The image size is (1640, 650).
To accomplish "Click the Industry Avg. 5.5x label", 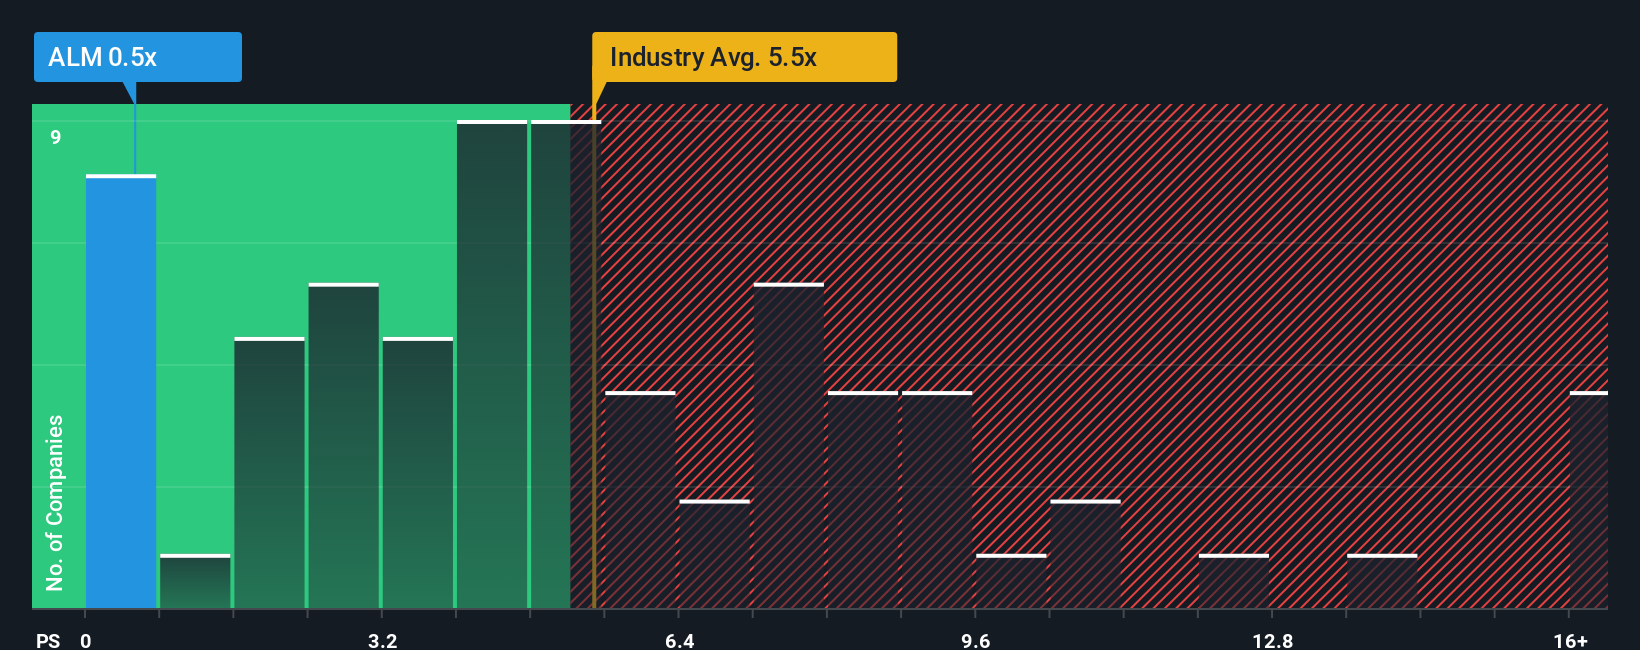I will click(744, 57).
